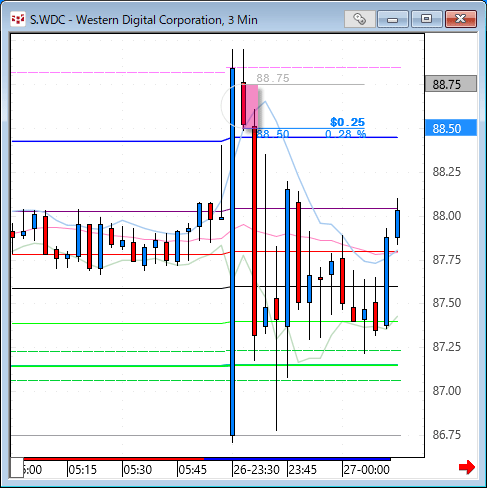Click the window title S.WDC Western Digital
Screen dimensions: 487x488
(144, 20)
